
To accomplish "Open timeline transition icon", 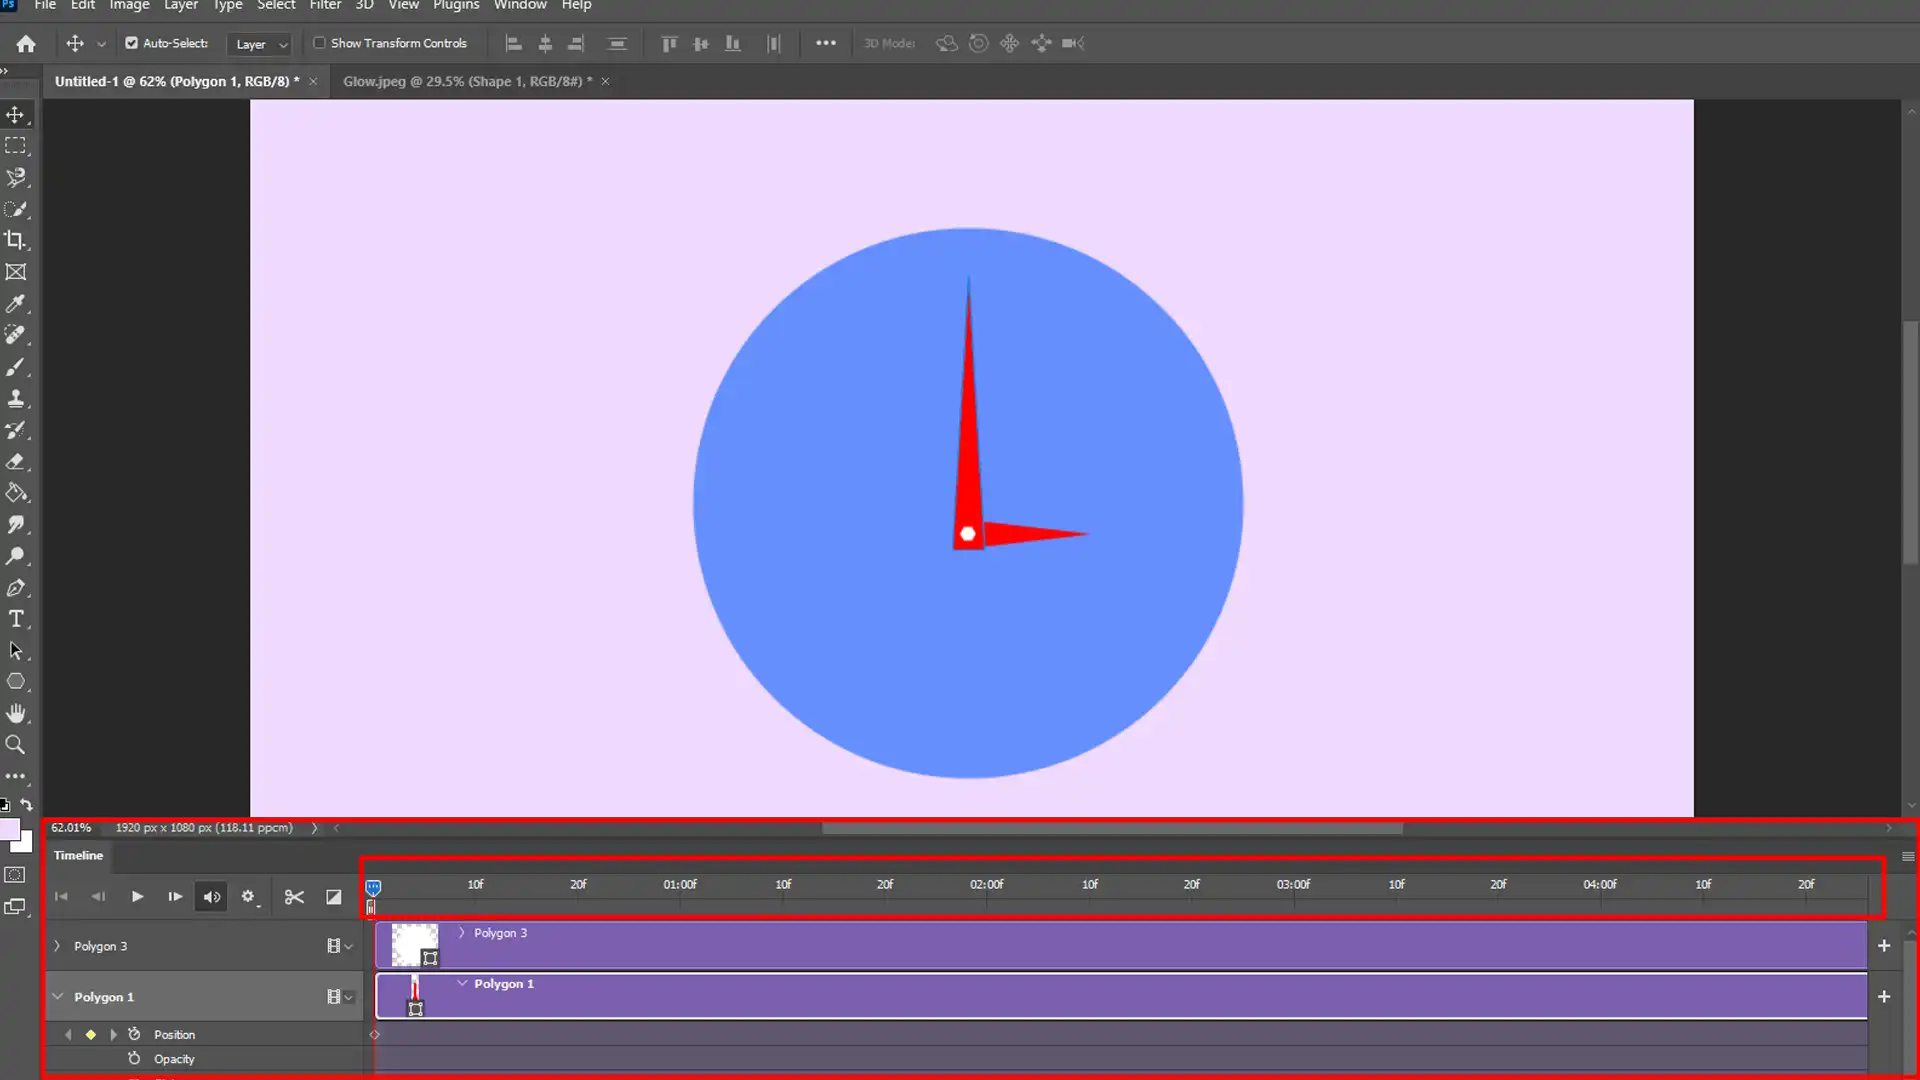I will (x=334, y=897).
